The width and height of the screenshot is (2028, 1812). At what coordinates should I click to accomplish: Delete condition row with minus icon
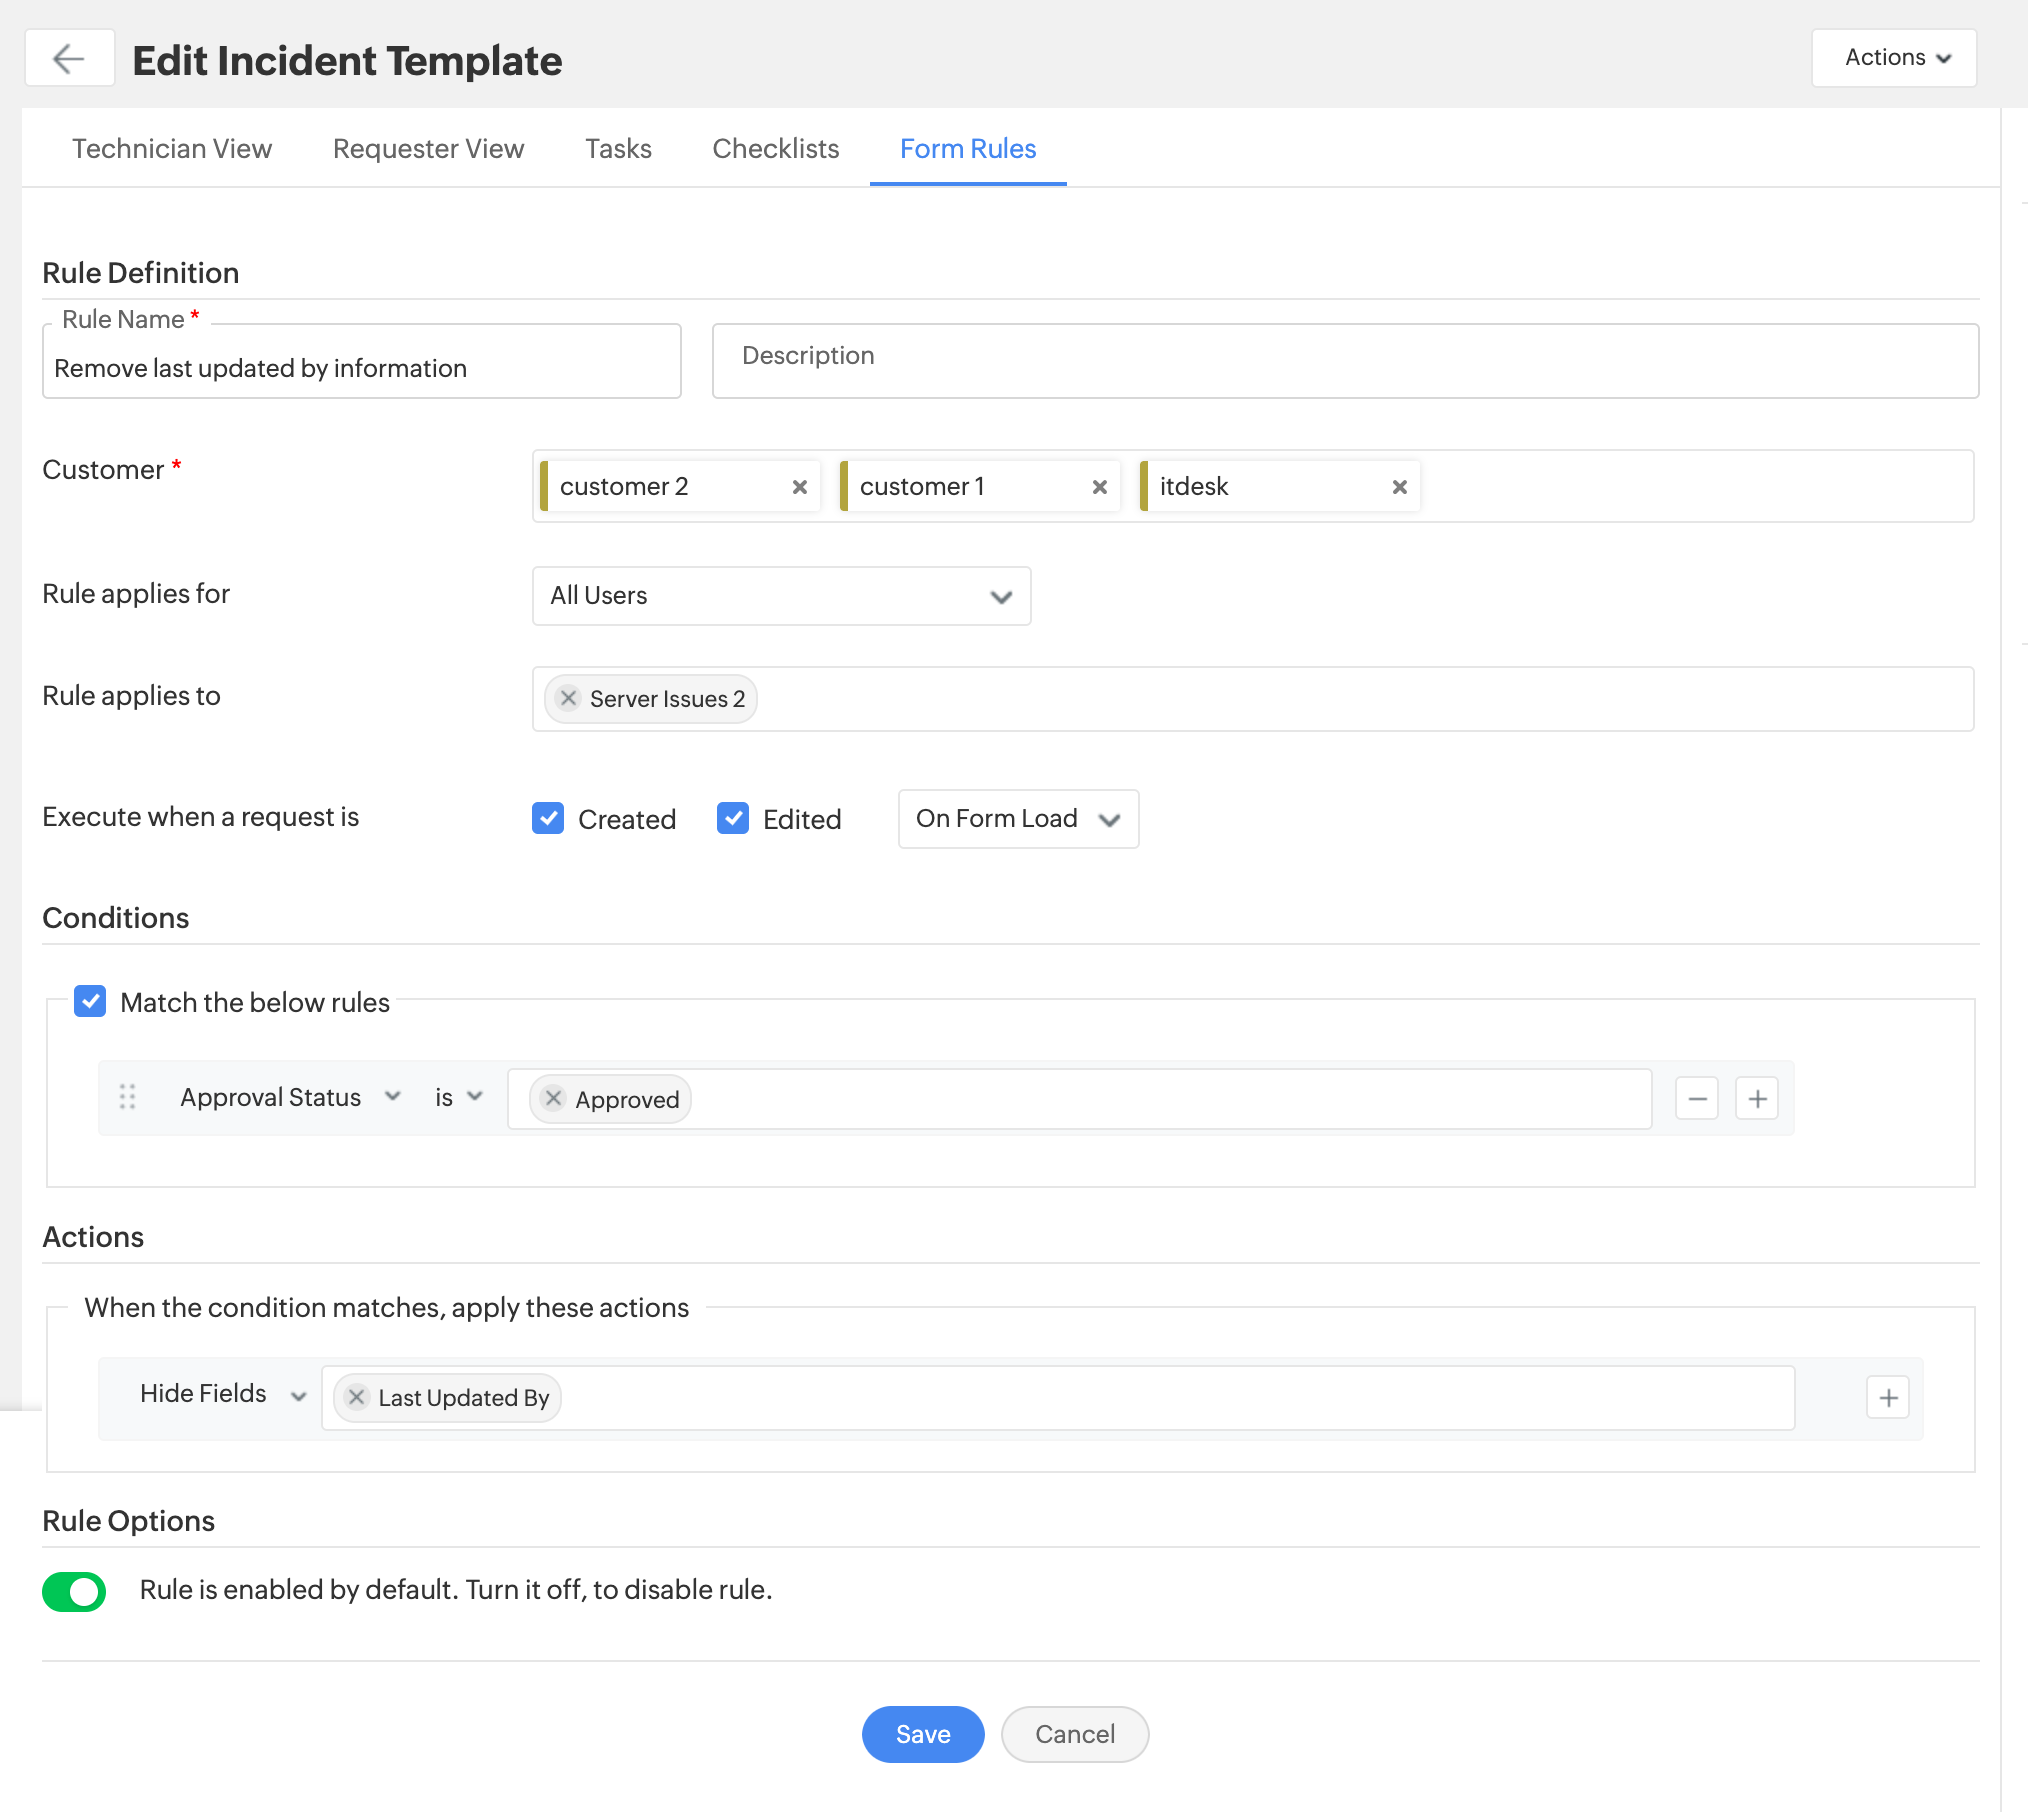pos(1696,1099)
